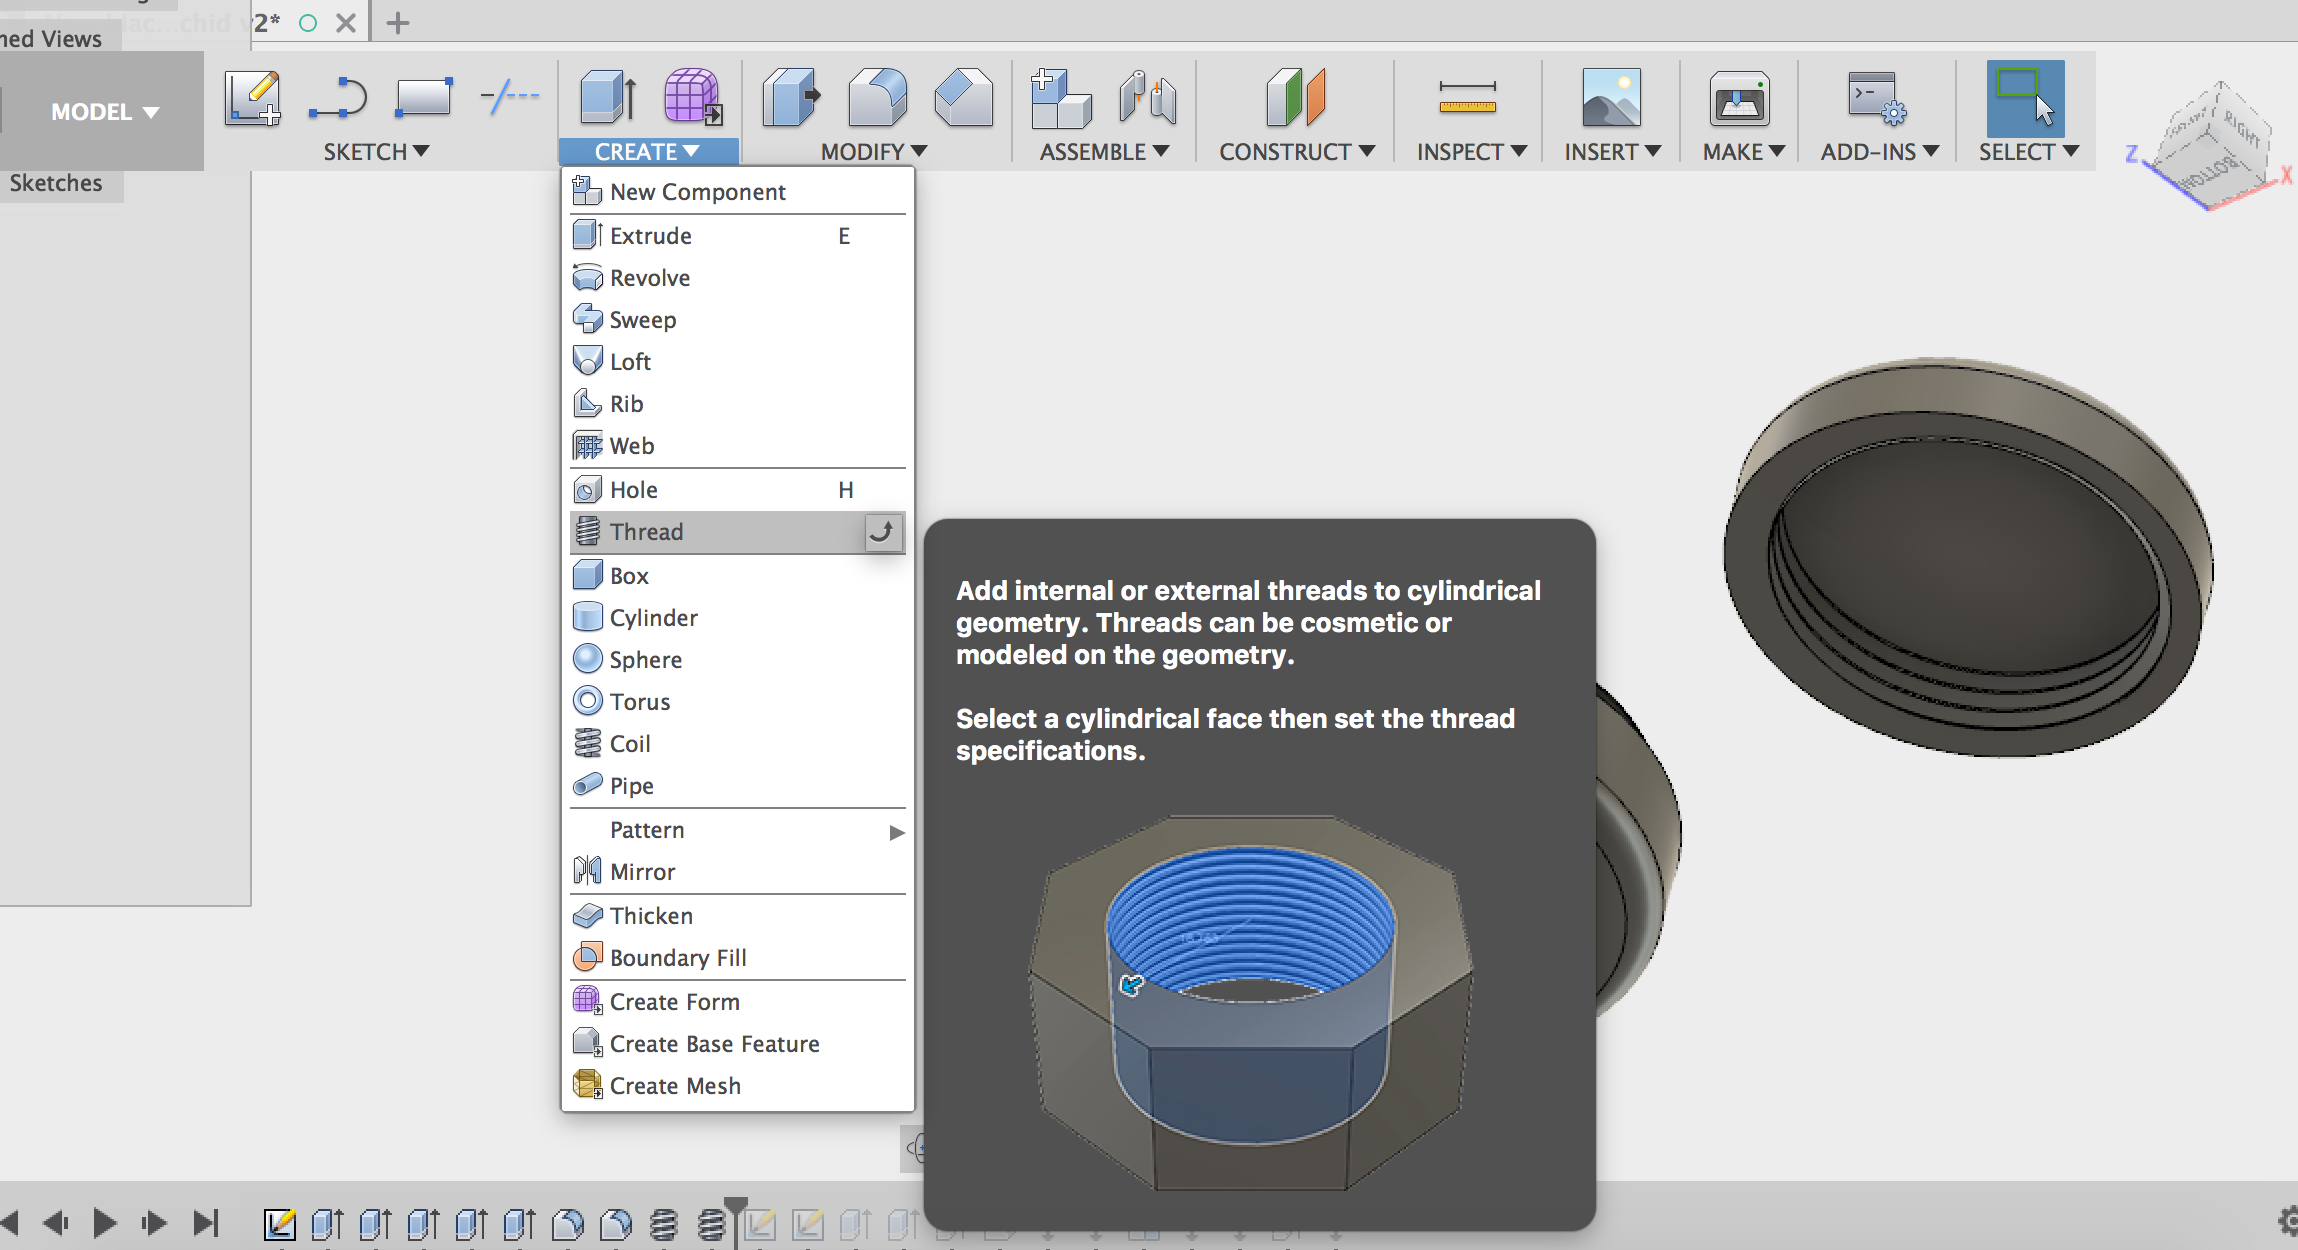The height and width of the screenshot is (1250, 2298).
Task: Choose Revolve from the CREATE menu
Action: click(738, 278)
